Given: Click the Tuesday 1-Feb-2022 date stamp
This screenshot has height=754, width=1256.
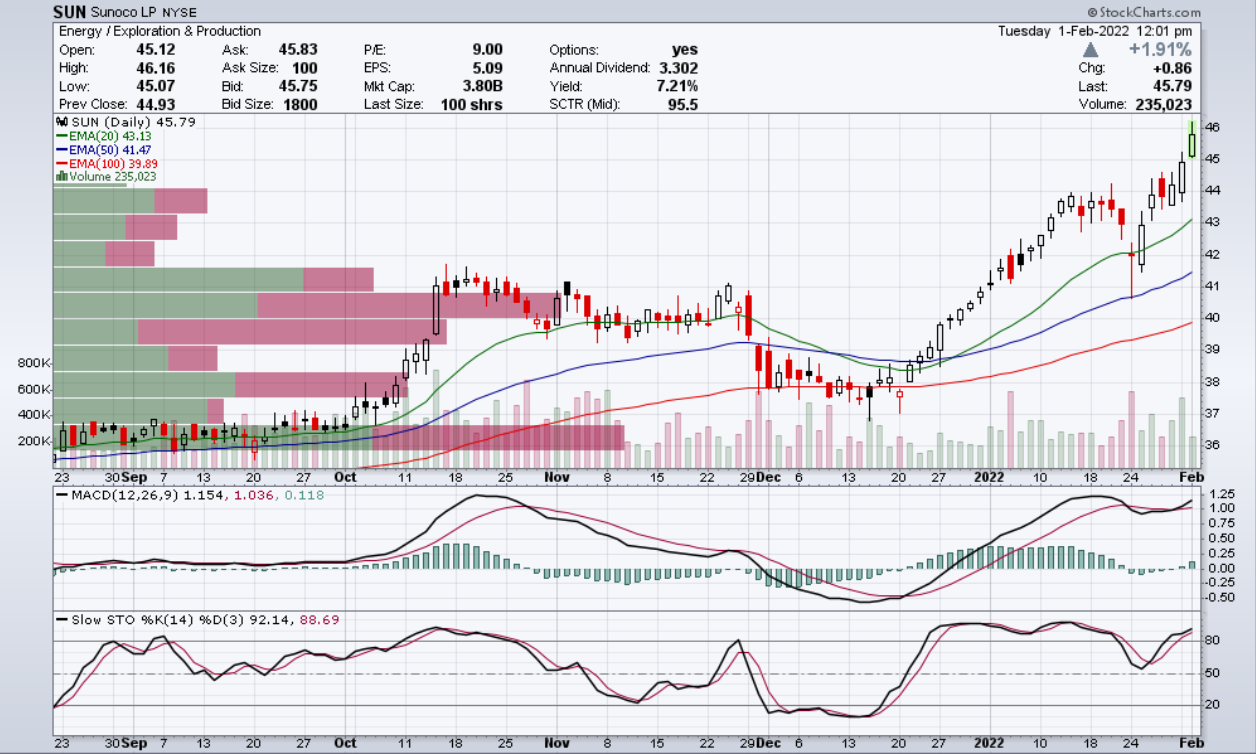Looking at the screenshot, I should tap(1096, 31).
